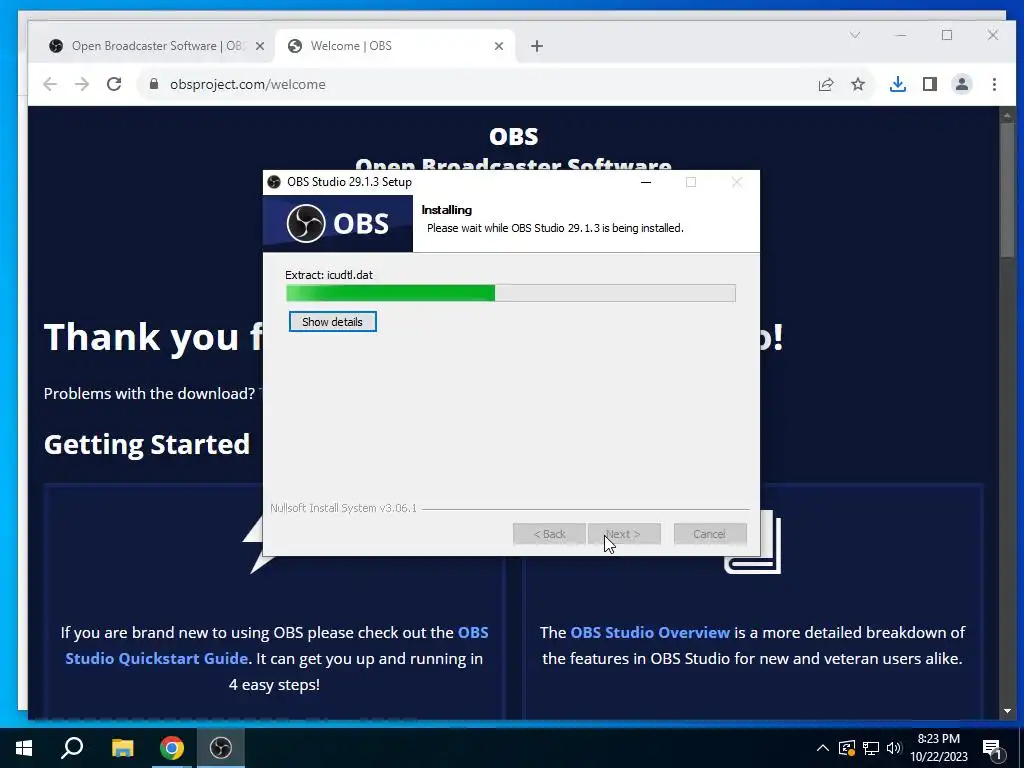
Task: Toggle Chrome side panel
Action: (930, 84)
